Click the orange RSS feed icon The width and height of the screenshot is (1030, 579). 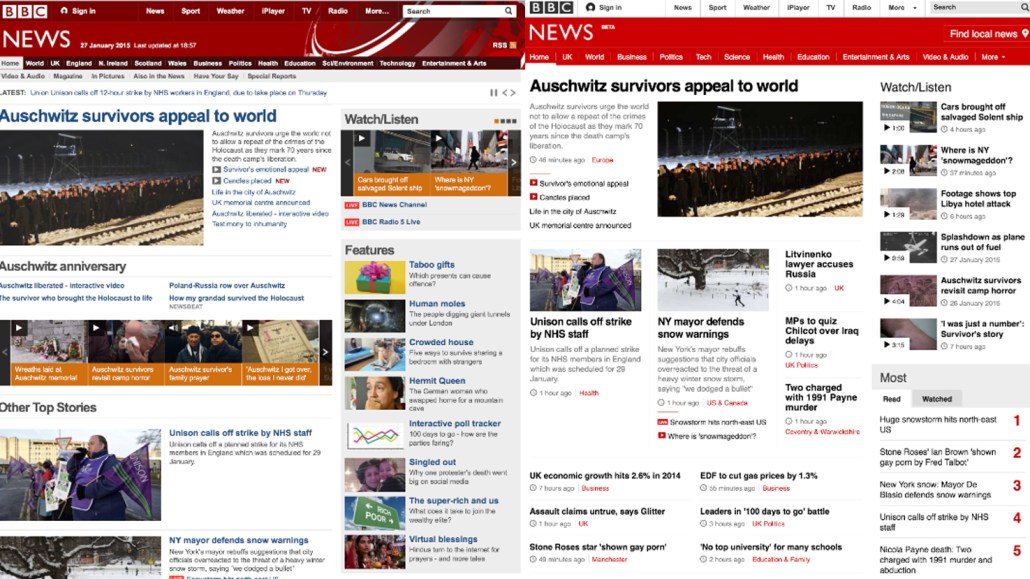point(513,45)
